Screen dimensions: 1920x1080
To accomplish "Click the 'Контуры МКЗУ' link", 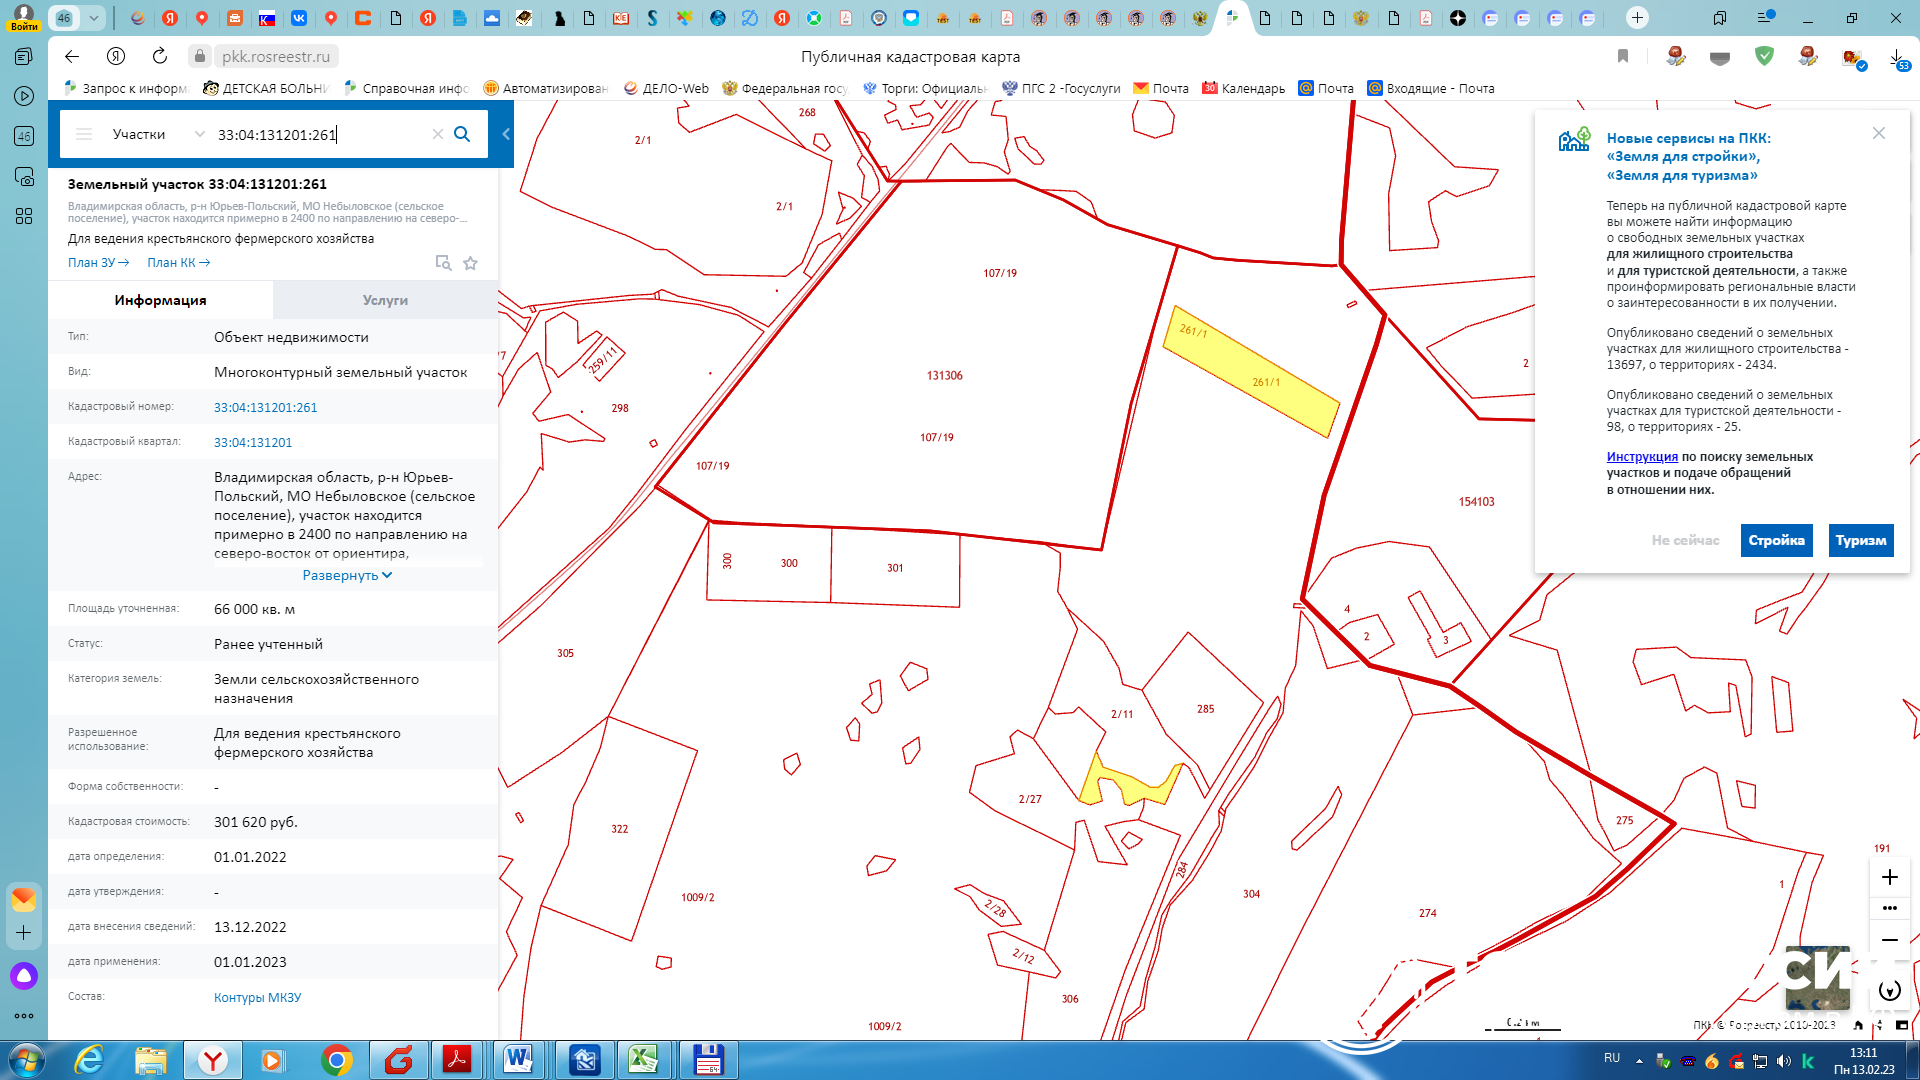I will click(x=258, y=996).
